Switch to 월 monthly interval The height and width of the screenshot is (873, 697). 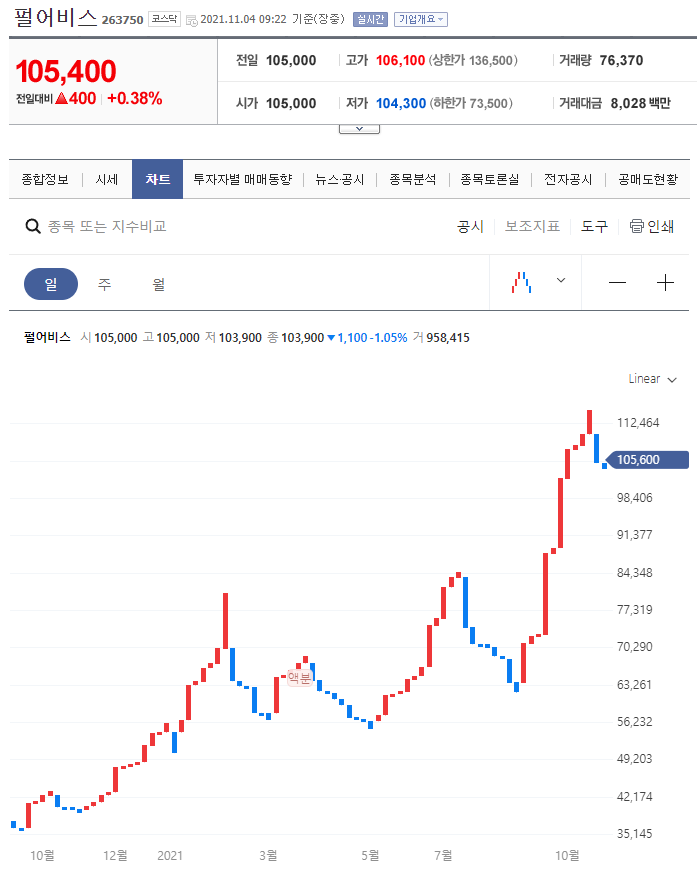coord(158,284)
